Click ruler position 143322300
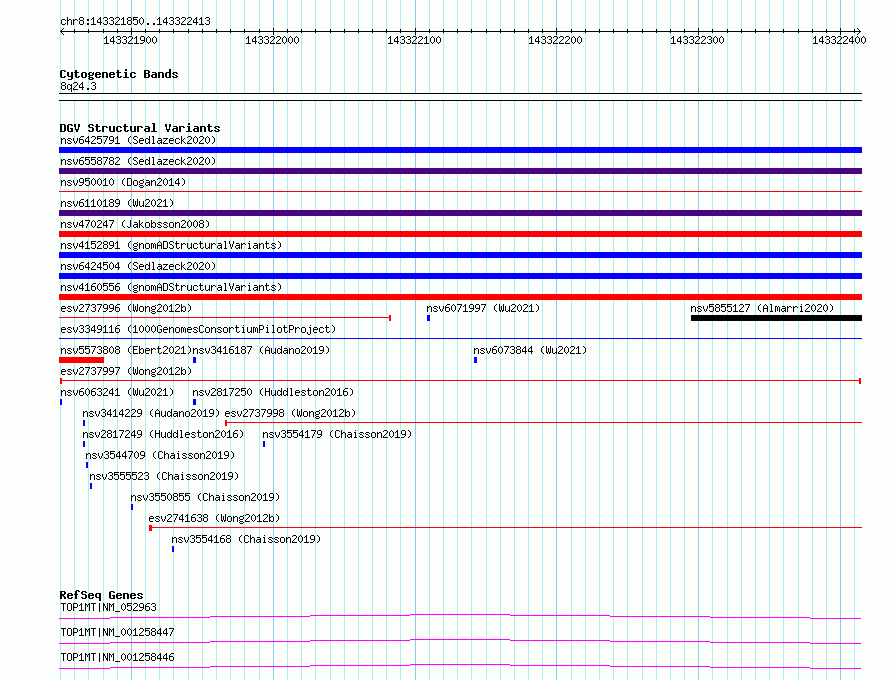Screen dimensions: 890x680 click(698, 40)
